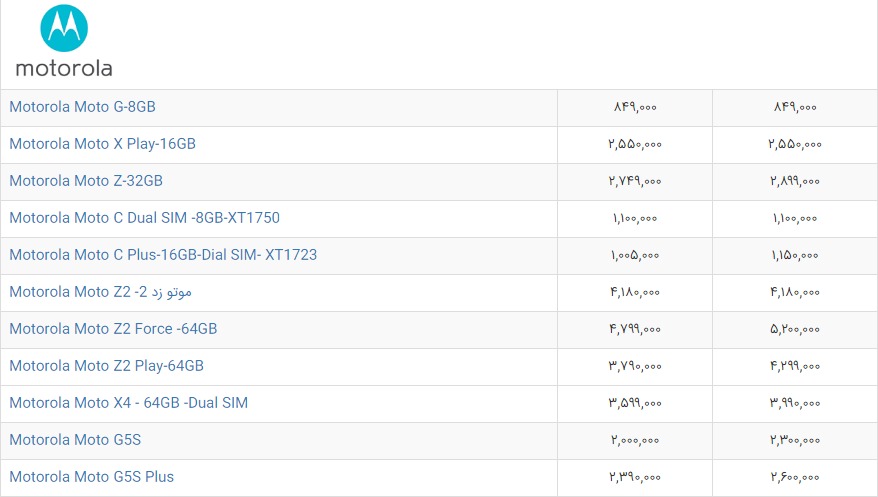Screen dimensions: 878x497
Task: Select second price cell of Z2 Force -64GB row
Action: click(x=795, y=330)
